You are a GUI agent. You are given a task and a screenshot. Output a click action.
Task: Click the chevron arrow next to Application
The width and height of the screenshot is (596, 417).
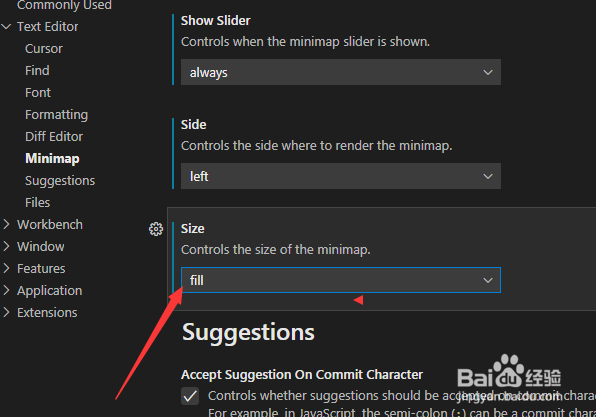click(6, 290)
